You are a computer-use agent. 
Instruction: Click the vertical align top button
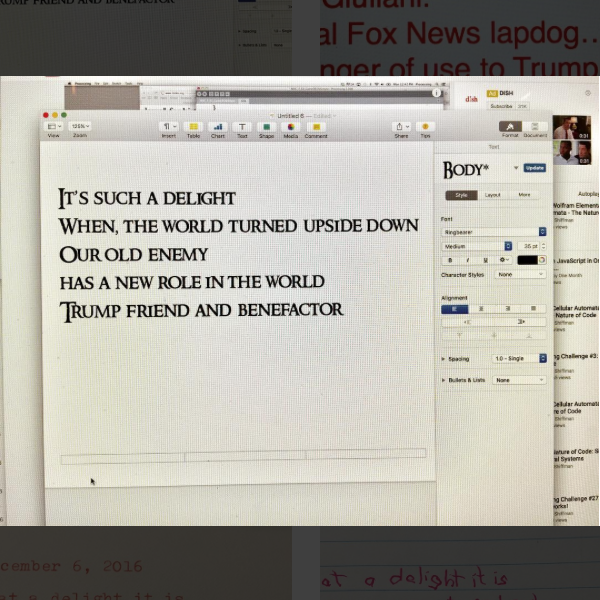(x=459, y=336)
